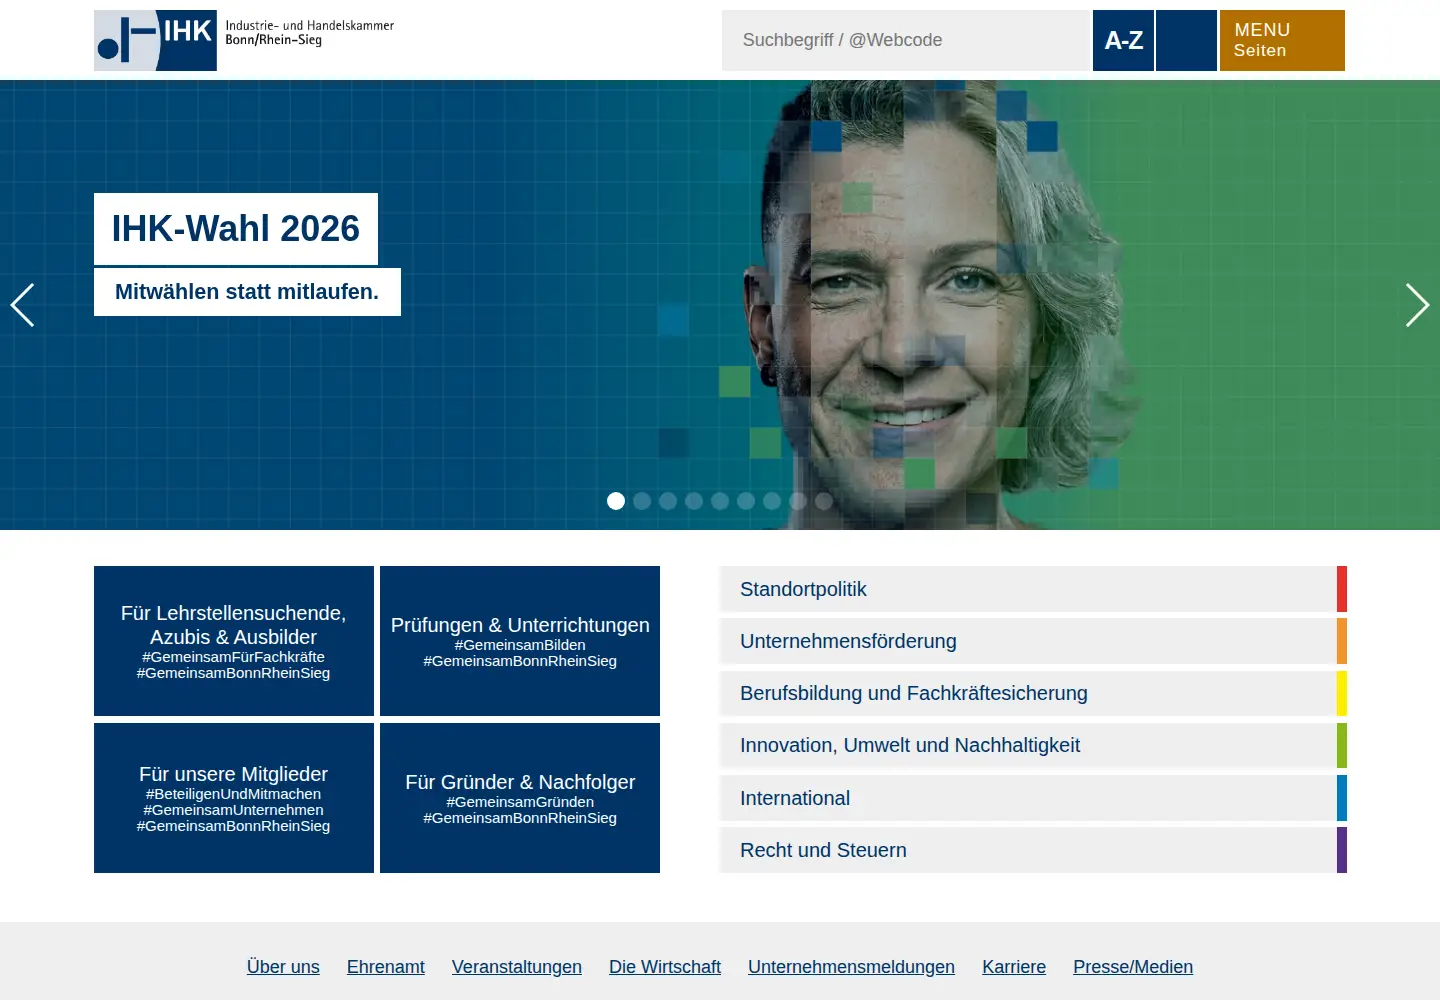Image resolution: width=1440 pixels, height=1000 pixels.
Task: Open the Lehrstellensuchende, Azubis & Ausbilder tile
Action: pyautogui.click(x=234, y=641)
